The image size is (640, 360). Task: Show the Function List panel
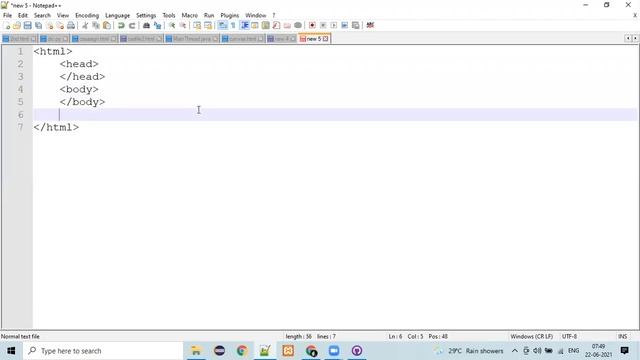click(x=276, y=25)
